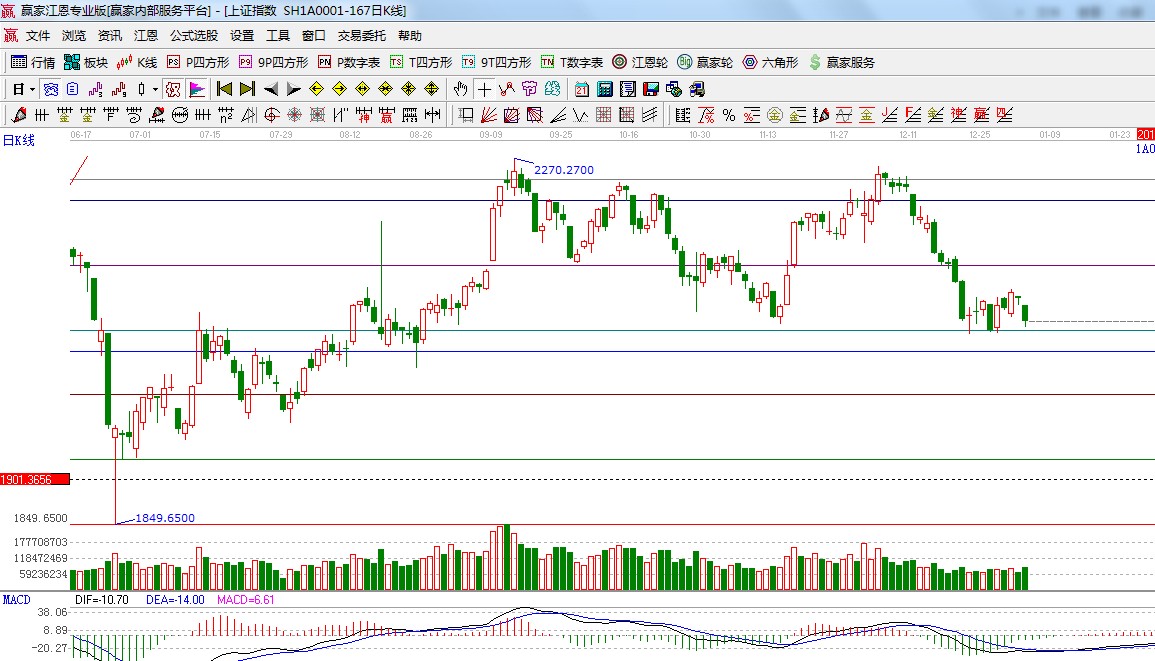Click the calculator icon in toolbar
The height and width of the screenshot is (661, 1155).
[x=604, y=89]
